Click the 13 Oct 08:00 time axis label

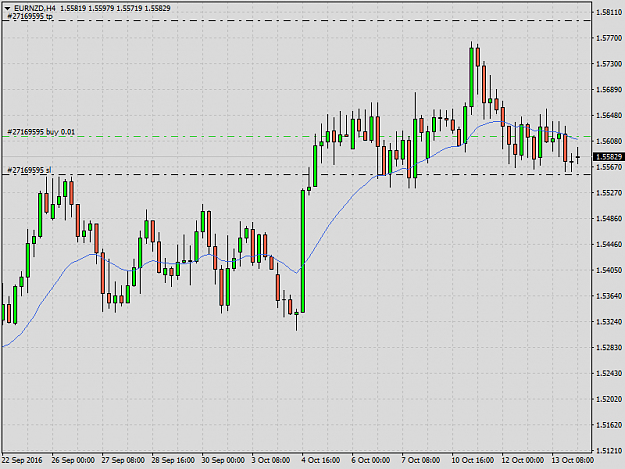click(572, 460)
